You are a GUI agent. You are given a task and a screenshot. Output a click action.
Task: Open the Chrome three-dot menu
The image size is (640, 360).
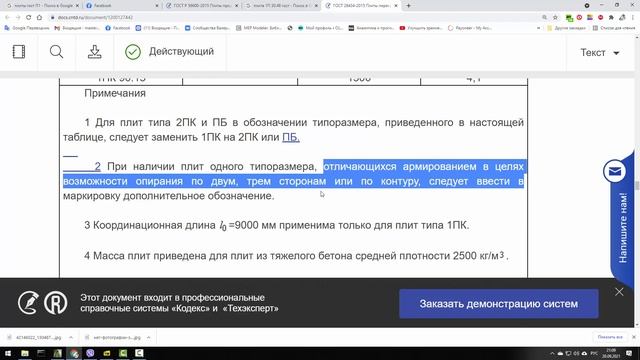coord(633,18)
